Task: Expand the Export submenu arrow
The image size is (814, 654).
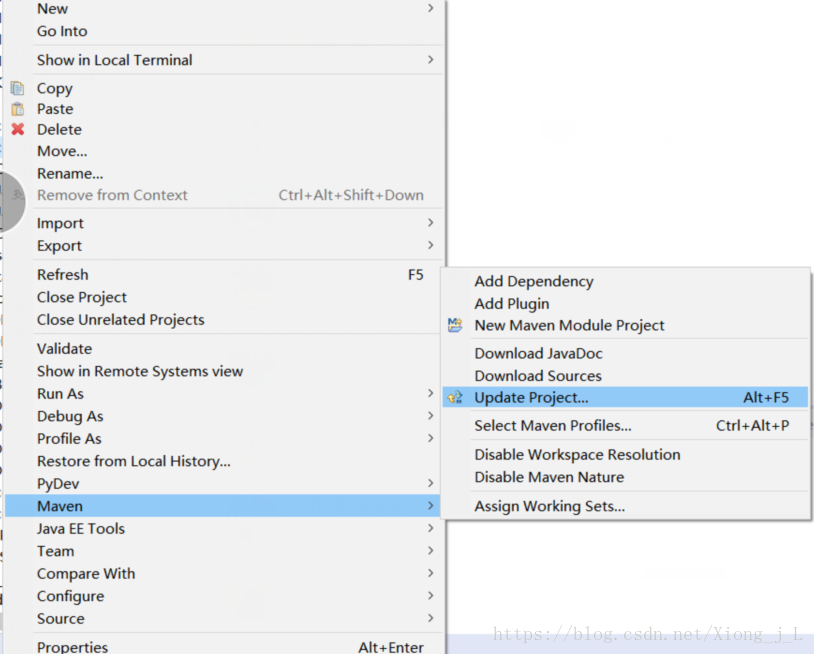Action: [x=430, y=245]
